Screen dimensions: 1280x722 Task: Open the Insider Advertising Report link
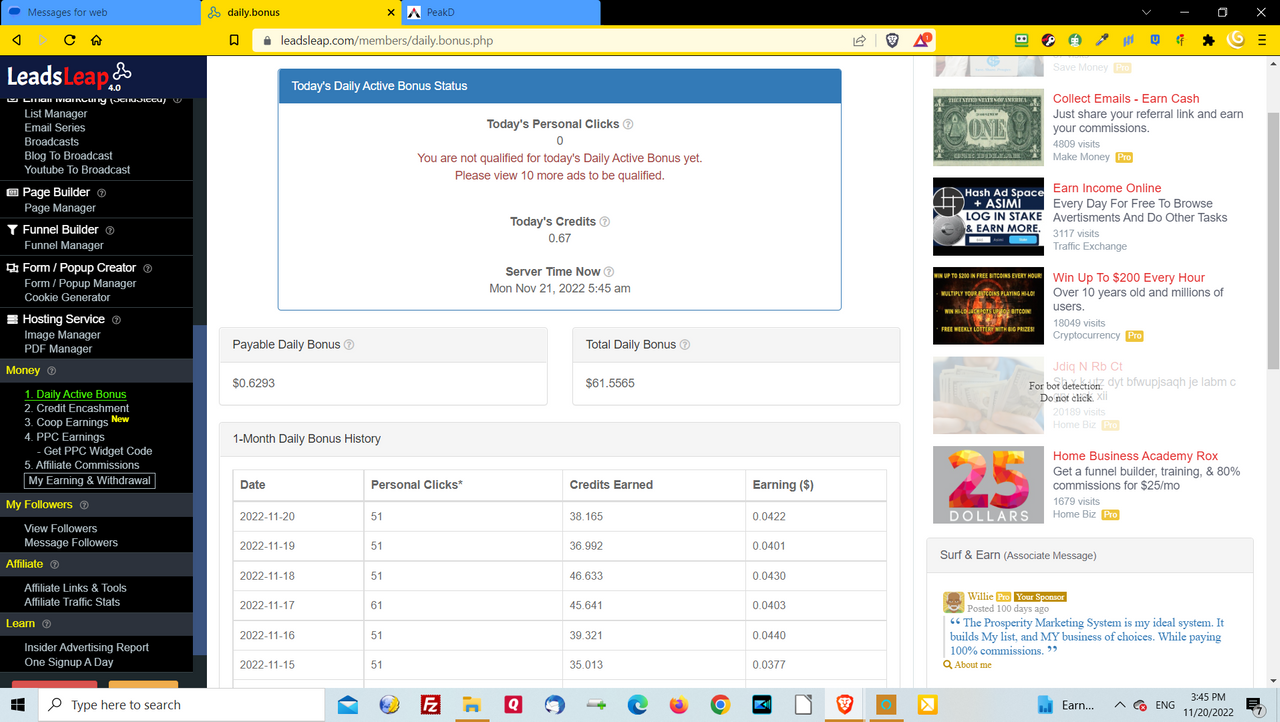(87, 648)
